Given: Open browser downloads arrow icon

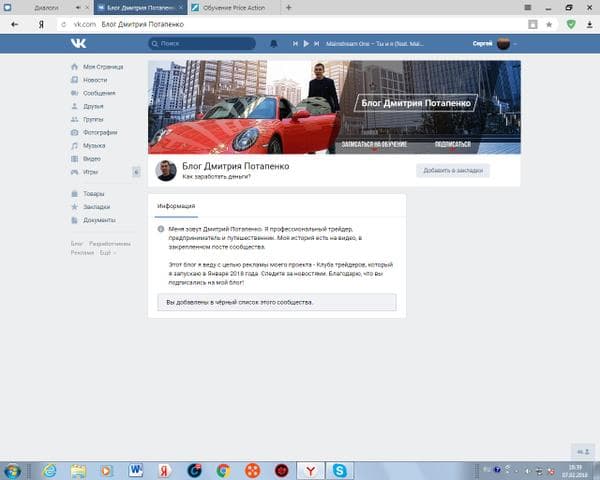Looking at the screenshot, I should tap(589, 24).
